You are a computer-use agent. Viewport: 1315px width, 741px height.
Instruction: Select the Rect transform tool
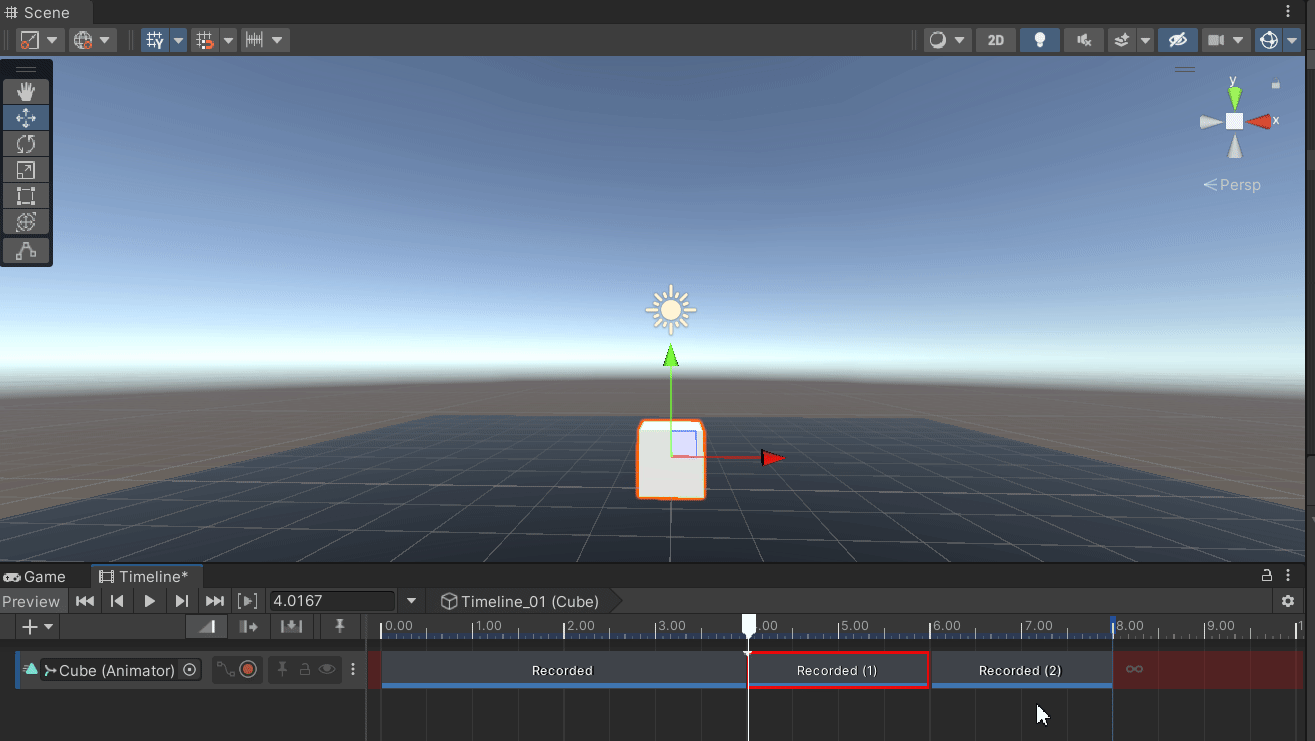tap(26, 196)
